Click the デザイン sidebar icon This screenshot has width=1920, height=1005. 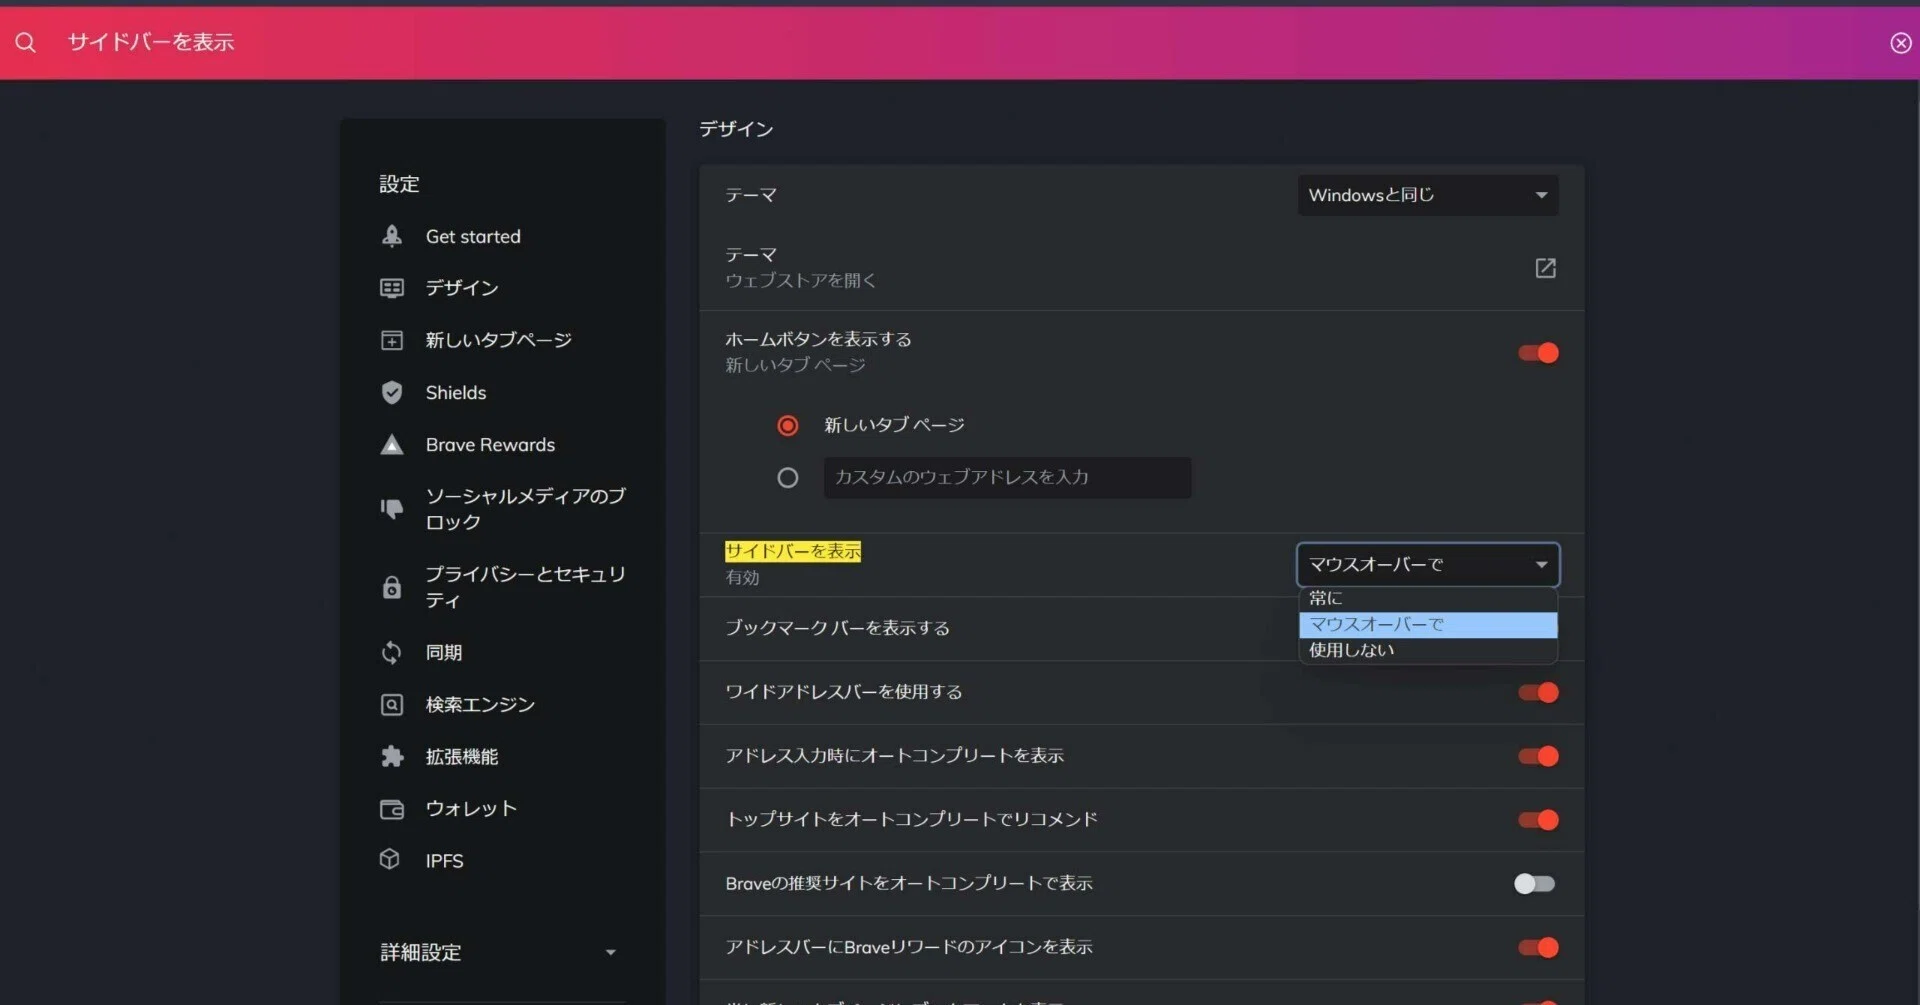pyautogui.click(x=392, y=288)
